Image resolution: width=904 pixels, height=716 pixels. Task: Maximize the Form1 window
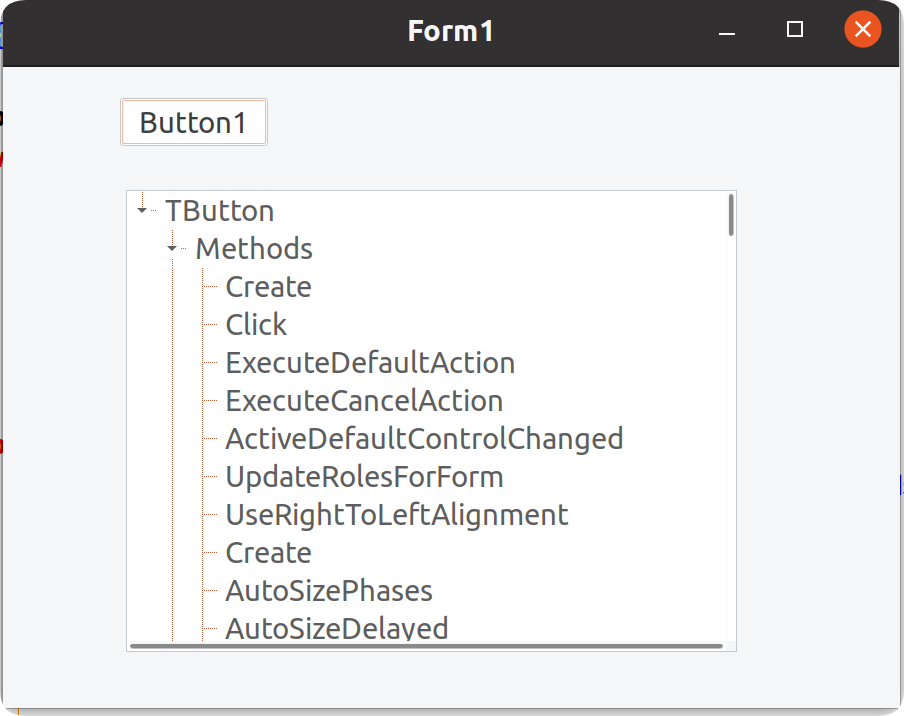pos(795,30)
